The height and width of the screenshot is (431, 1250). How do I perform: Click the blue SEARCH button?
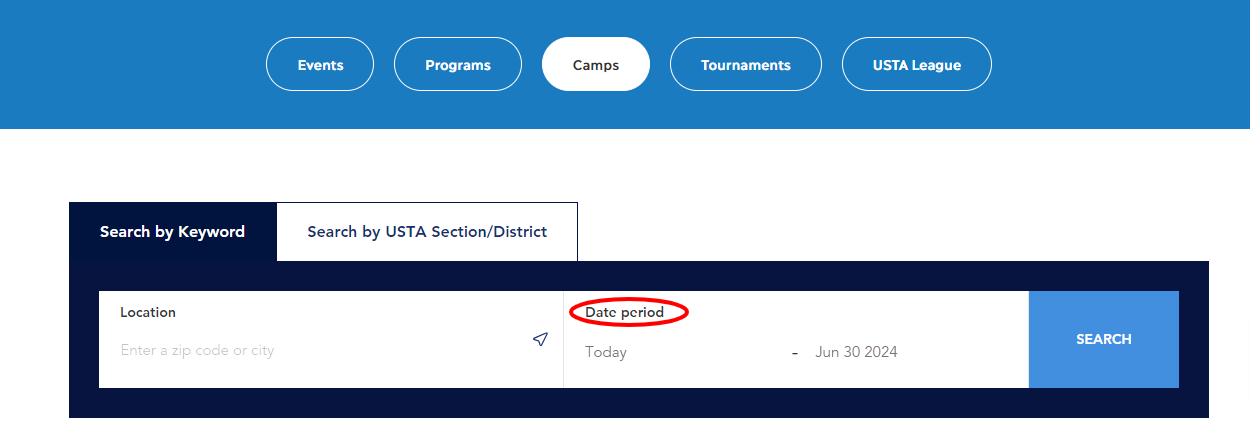[1104, 339]
